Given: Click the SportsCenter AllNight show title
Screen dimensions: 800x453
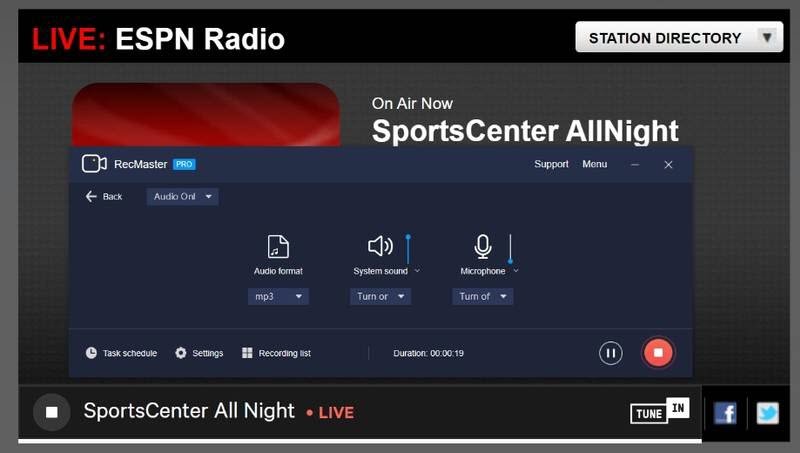Looking at the screenshot, I should (525, 132).
